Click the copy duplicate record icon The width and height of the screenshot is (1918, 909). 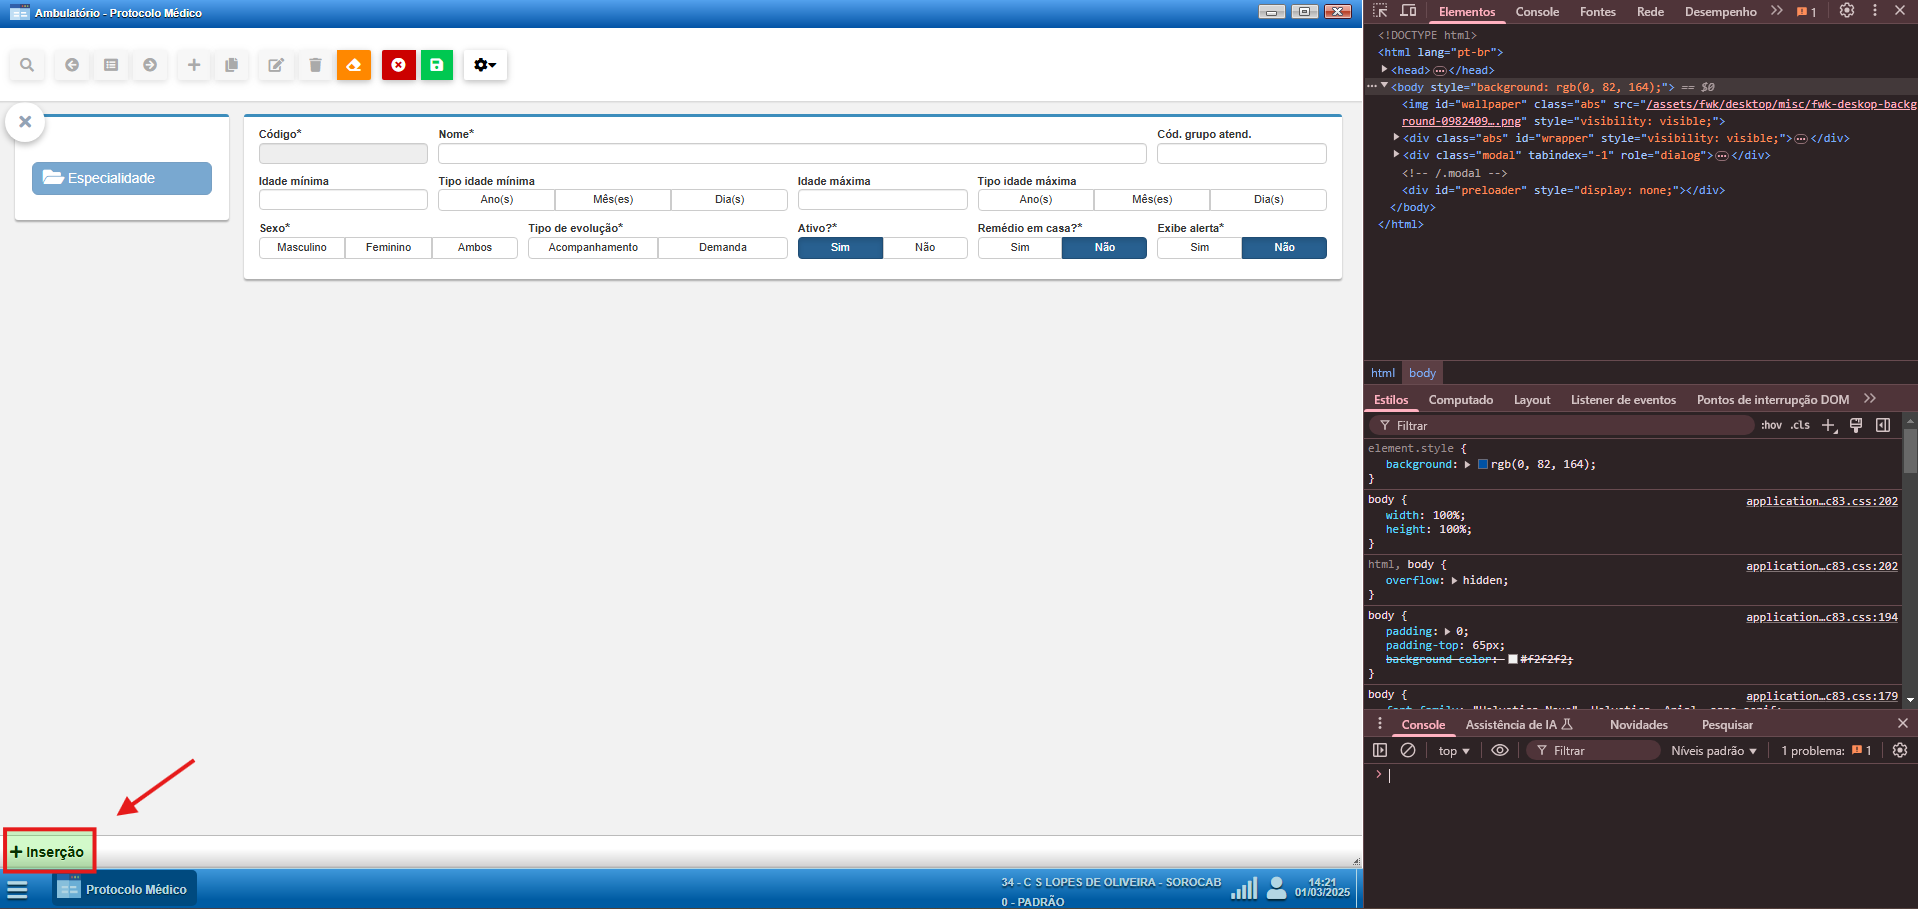231,65
